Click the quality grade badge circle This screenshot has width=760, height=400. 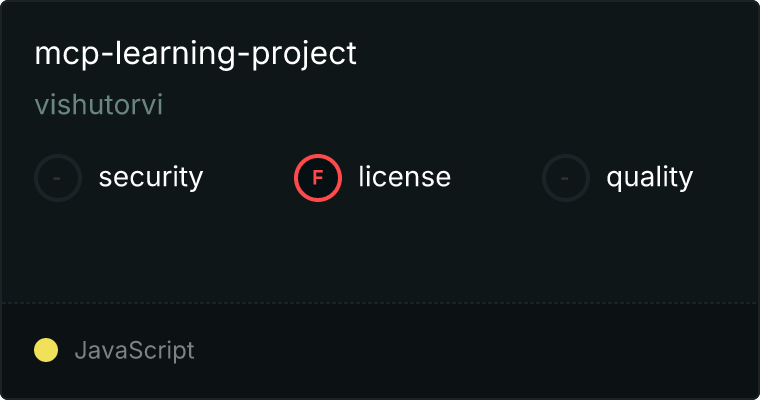[566, 178]
